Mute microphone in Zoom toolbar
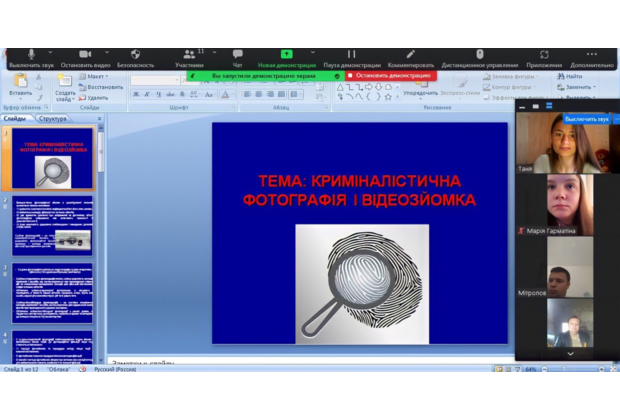 [31, 54]
